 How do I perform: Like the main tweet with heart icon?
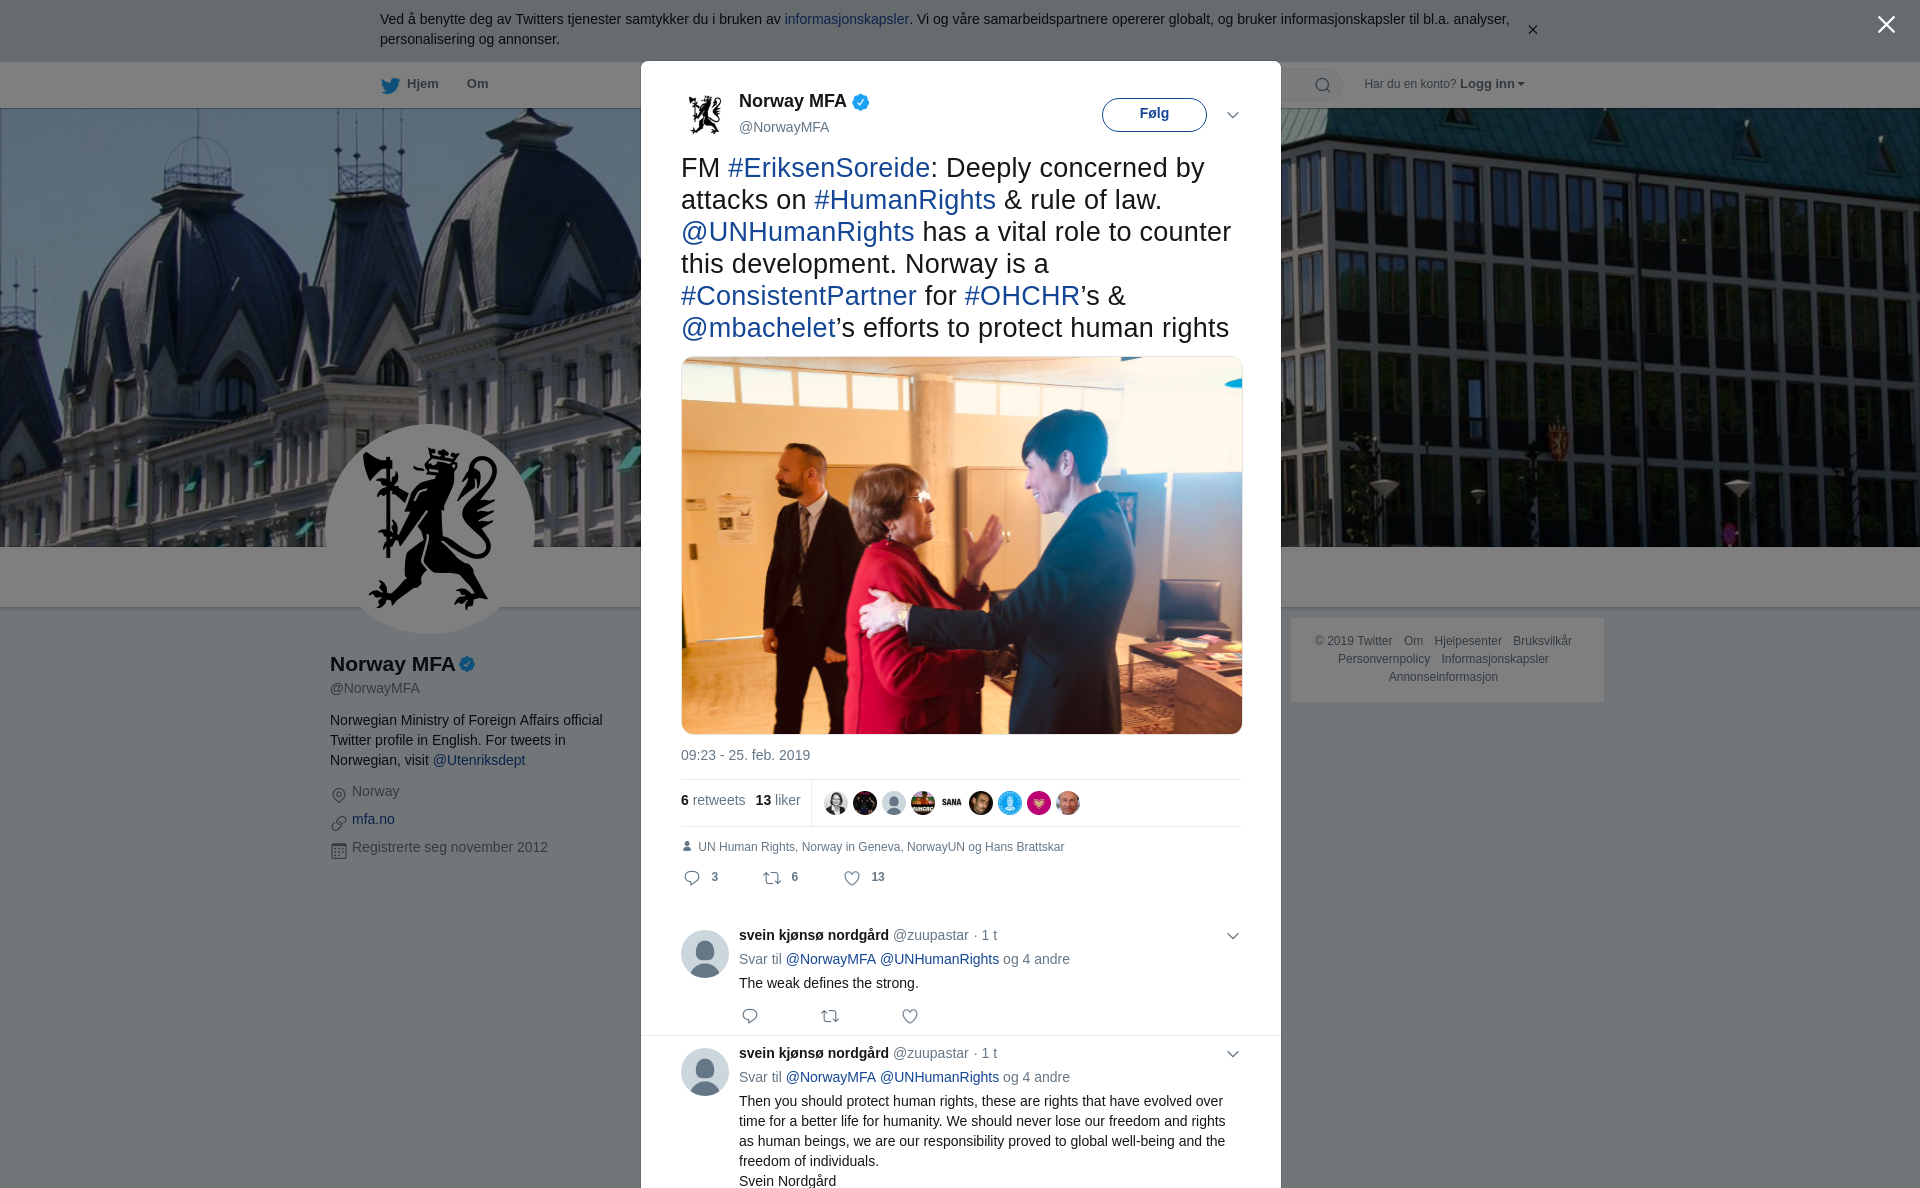[852, 878]
